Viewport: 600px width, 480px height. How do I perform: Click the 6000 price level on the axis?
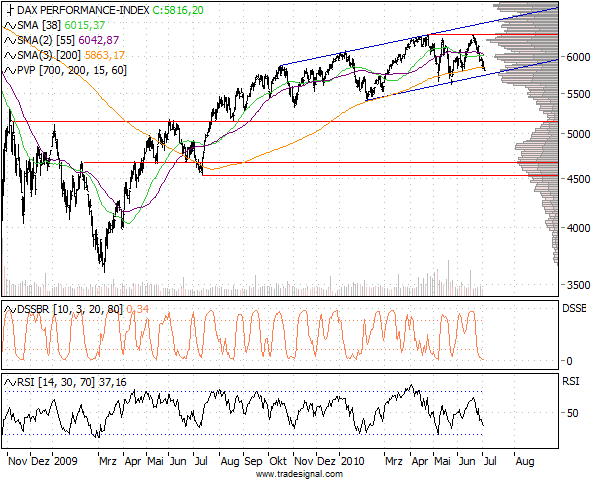577,58
